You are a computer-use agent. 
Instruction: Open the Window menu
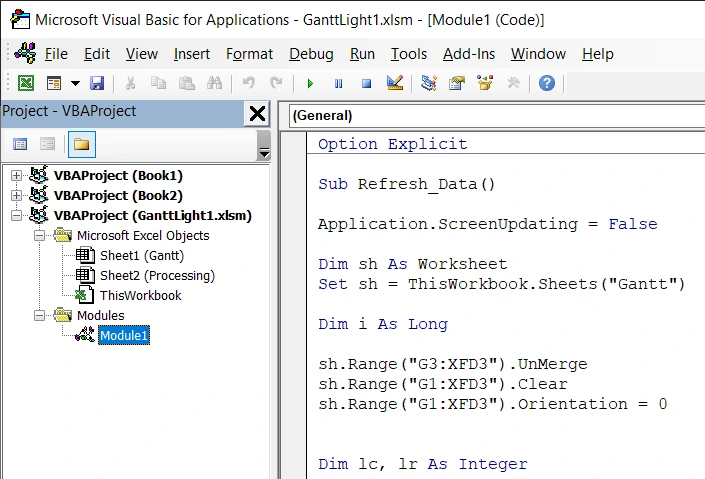pos(538,54)
